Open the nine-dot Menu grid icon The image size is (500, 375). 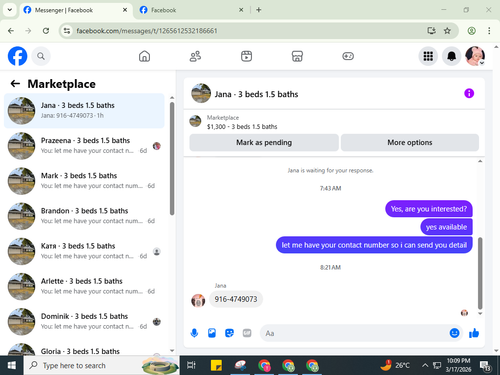(428, 56)
